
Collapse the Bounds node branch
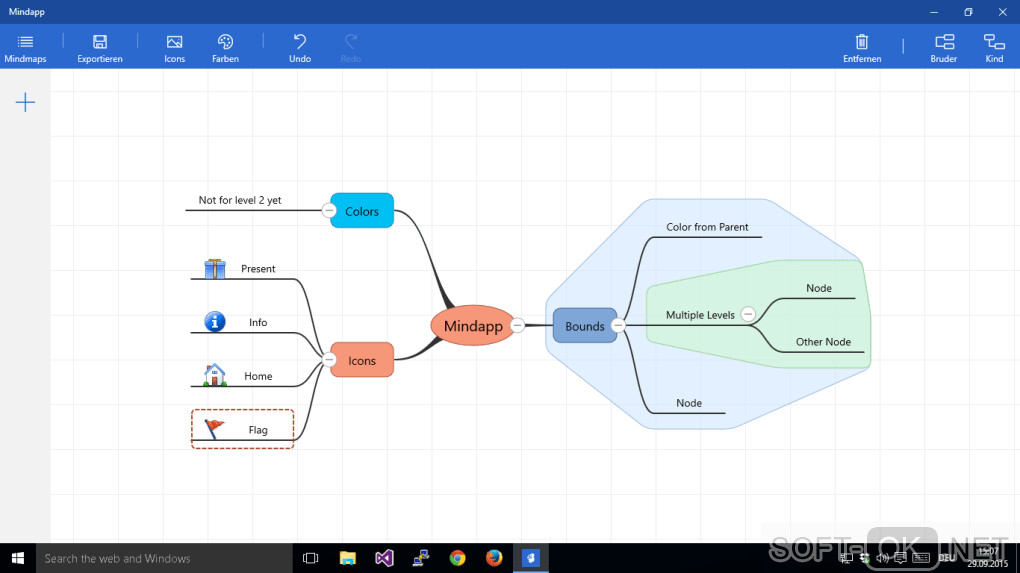(618, 325)
